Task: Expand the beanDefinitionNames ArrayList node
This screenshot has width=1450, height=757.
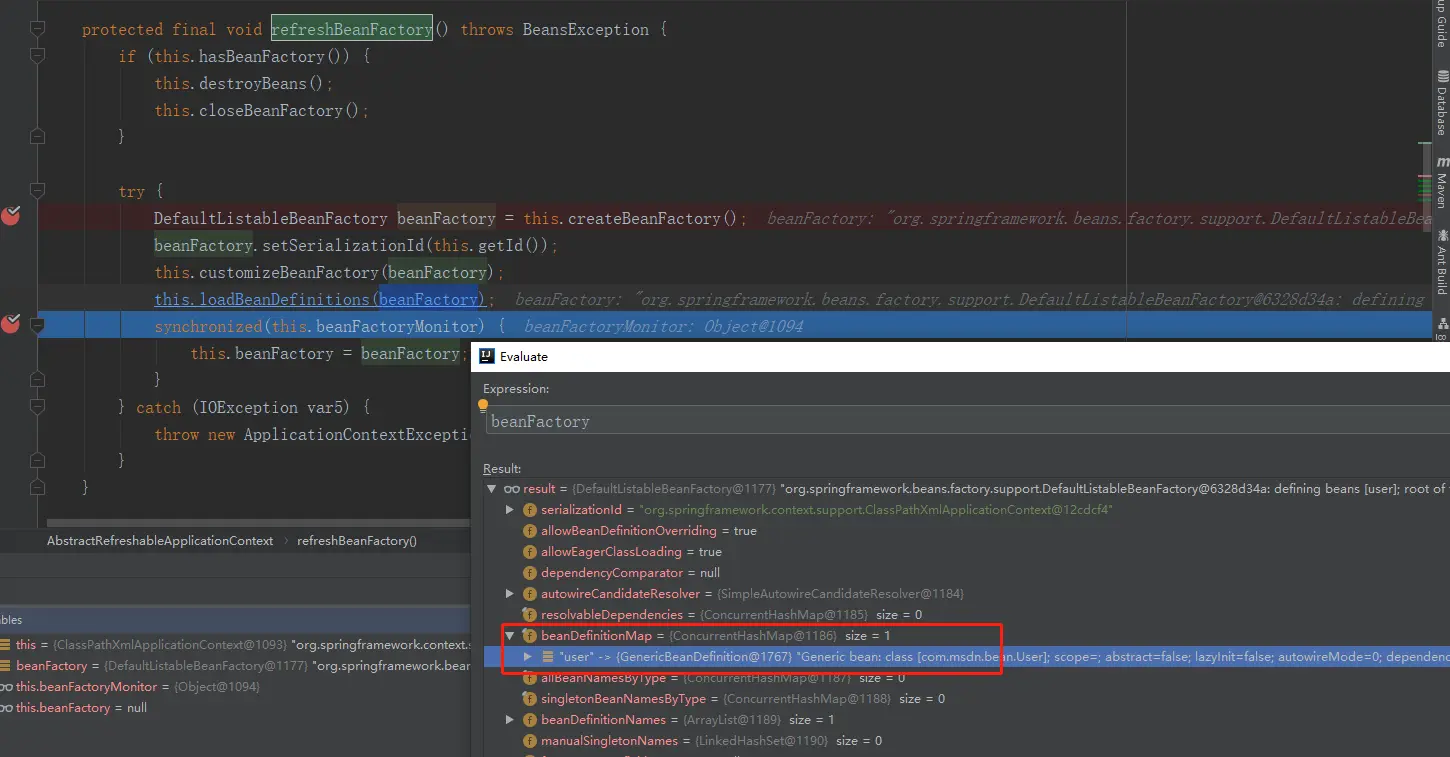Action: (510, 720)
